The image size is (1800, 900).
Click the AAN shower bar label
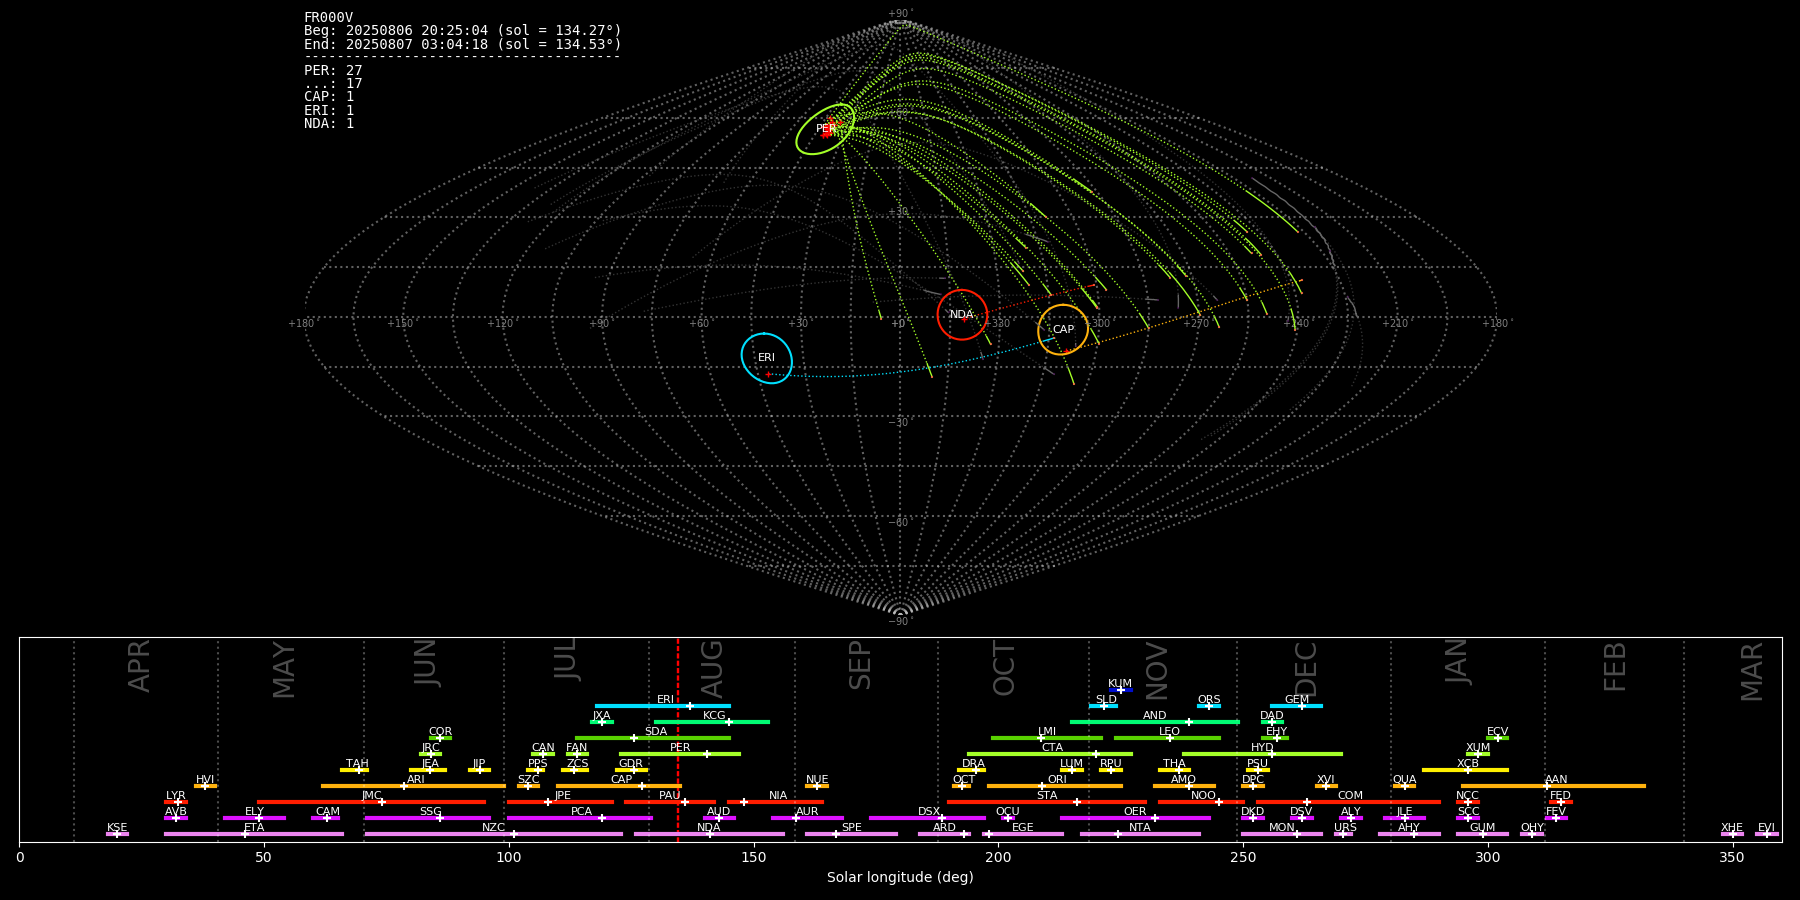tap(1557, 780)
